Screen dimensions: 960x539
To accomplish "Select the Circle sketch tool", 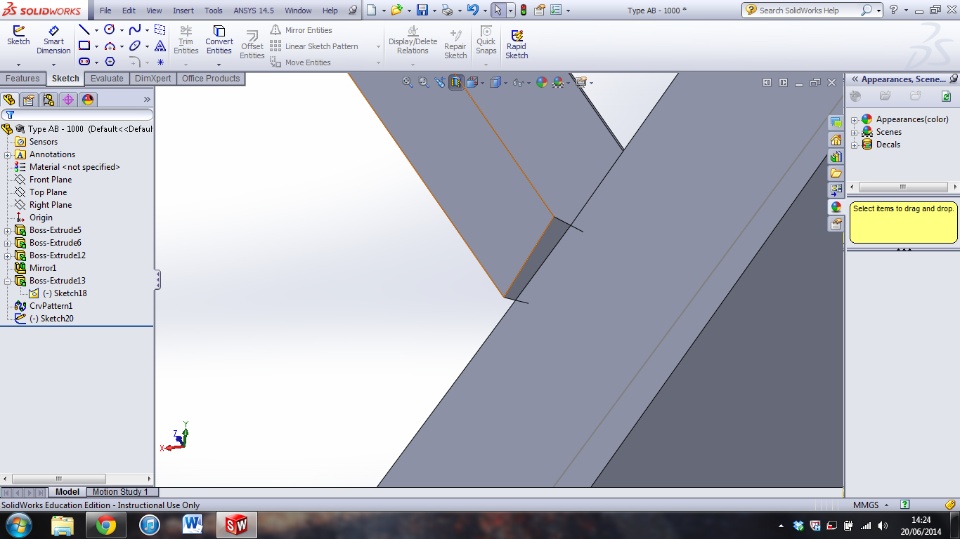I will [x=110, y=29].
